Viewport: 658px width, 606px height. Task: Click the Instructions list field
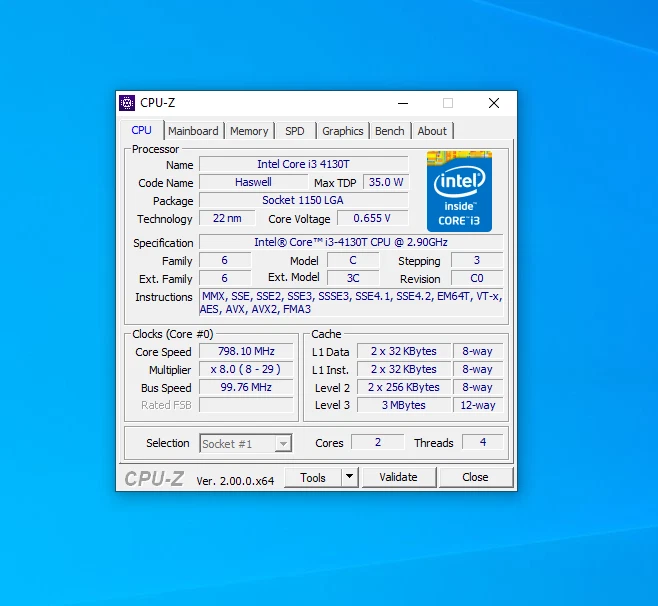[x=351, y=303]
